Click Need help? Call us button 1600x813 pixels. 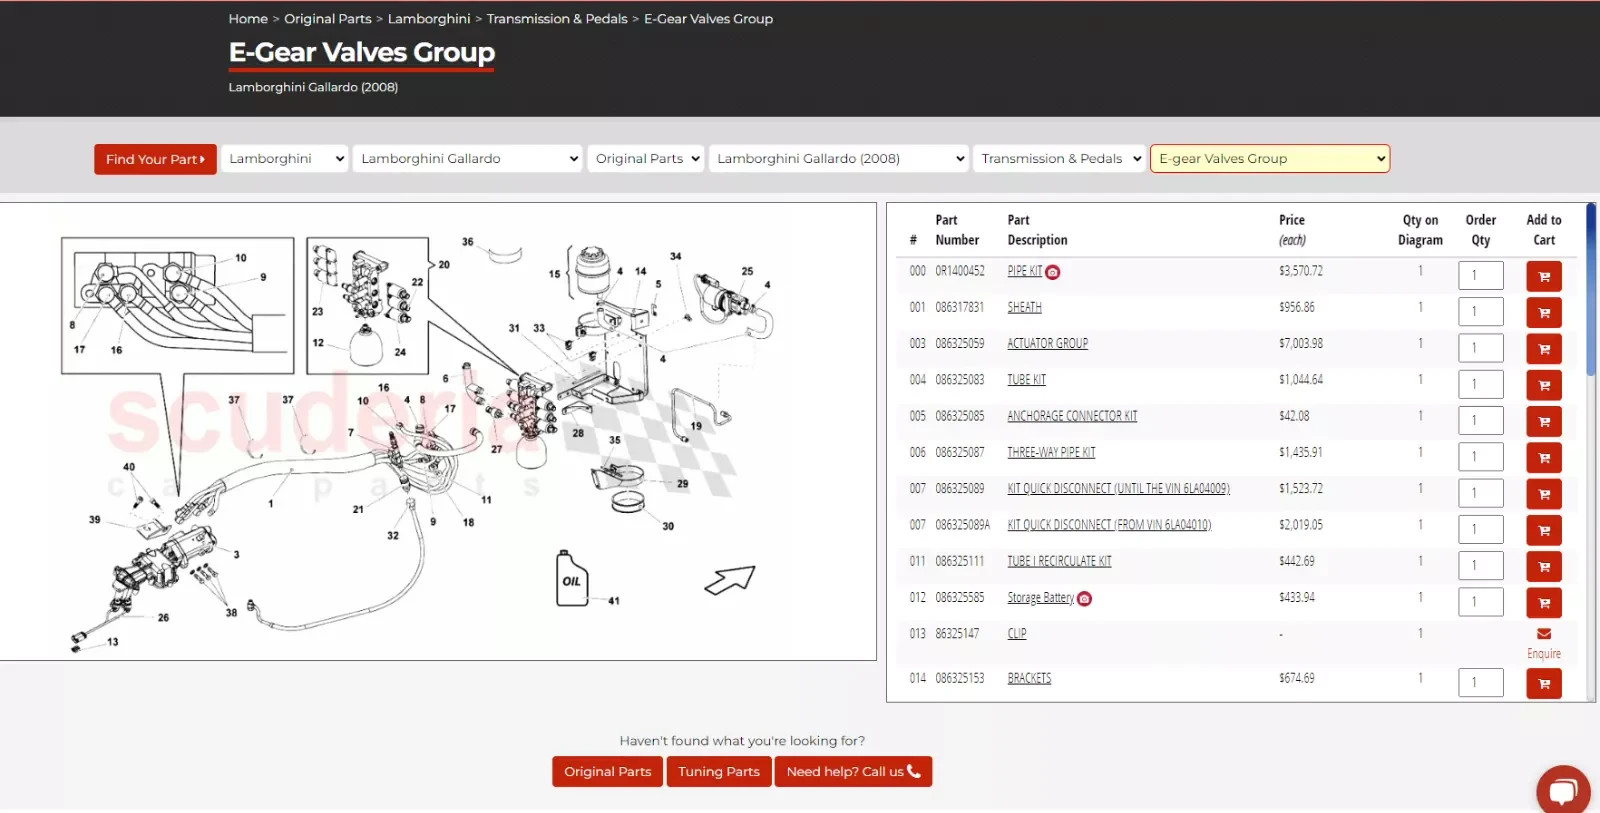853,772
